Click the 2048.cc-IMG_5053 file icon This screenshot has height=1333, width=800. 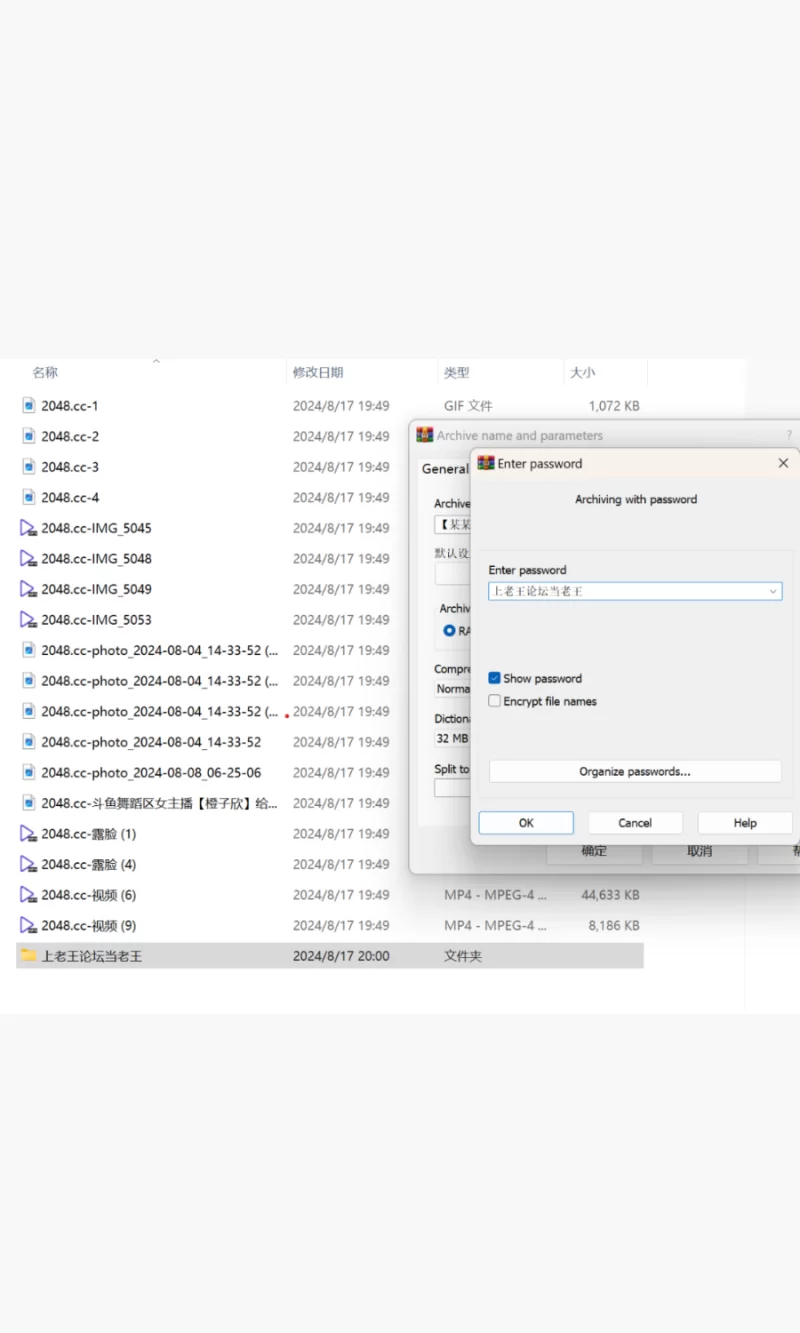(28, 620)
